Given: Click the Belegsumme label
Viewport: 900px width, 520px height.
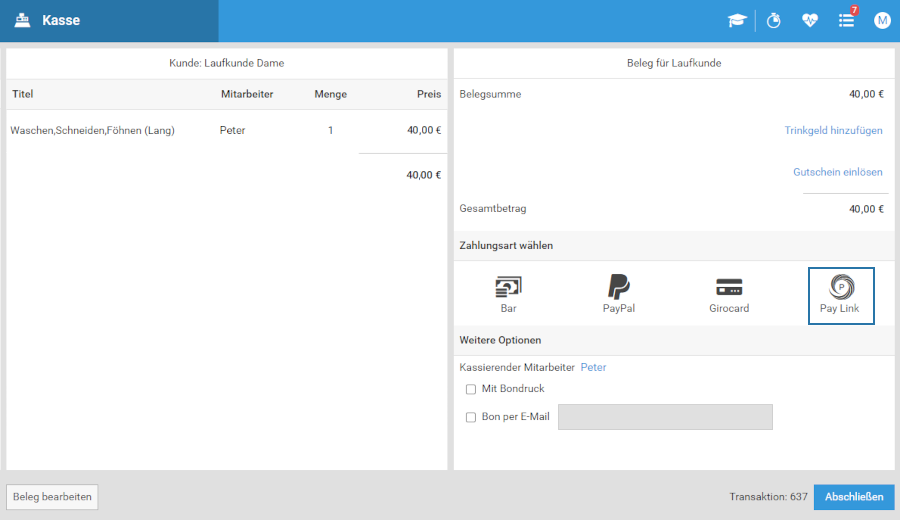Looking at the screenshot, I should (x=490, y=94).
